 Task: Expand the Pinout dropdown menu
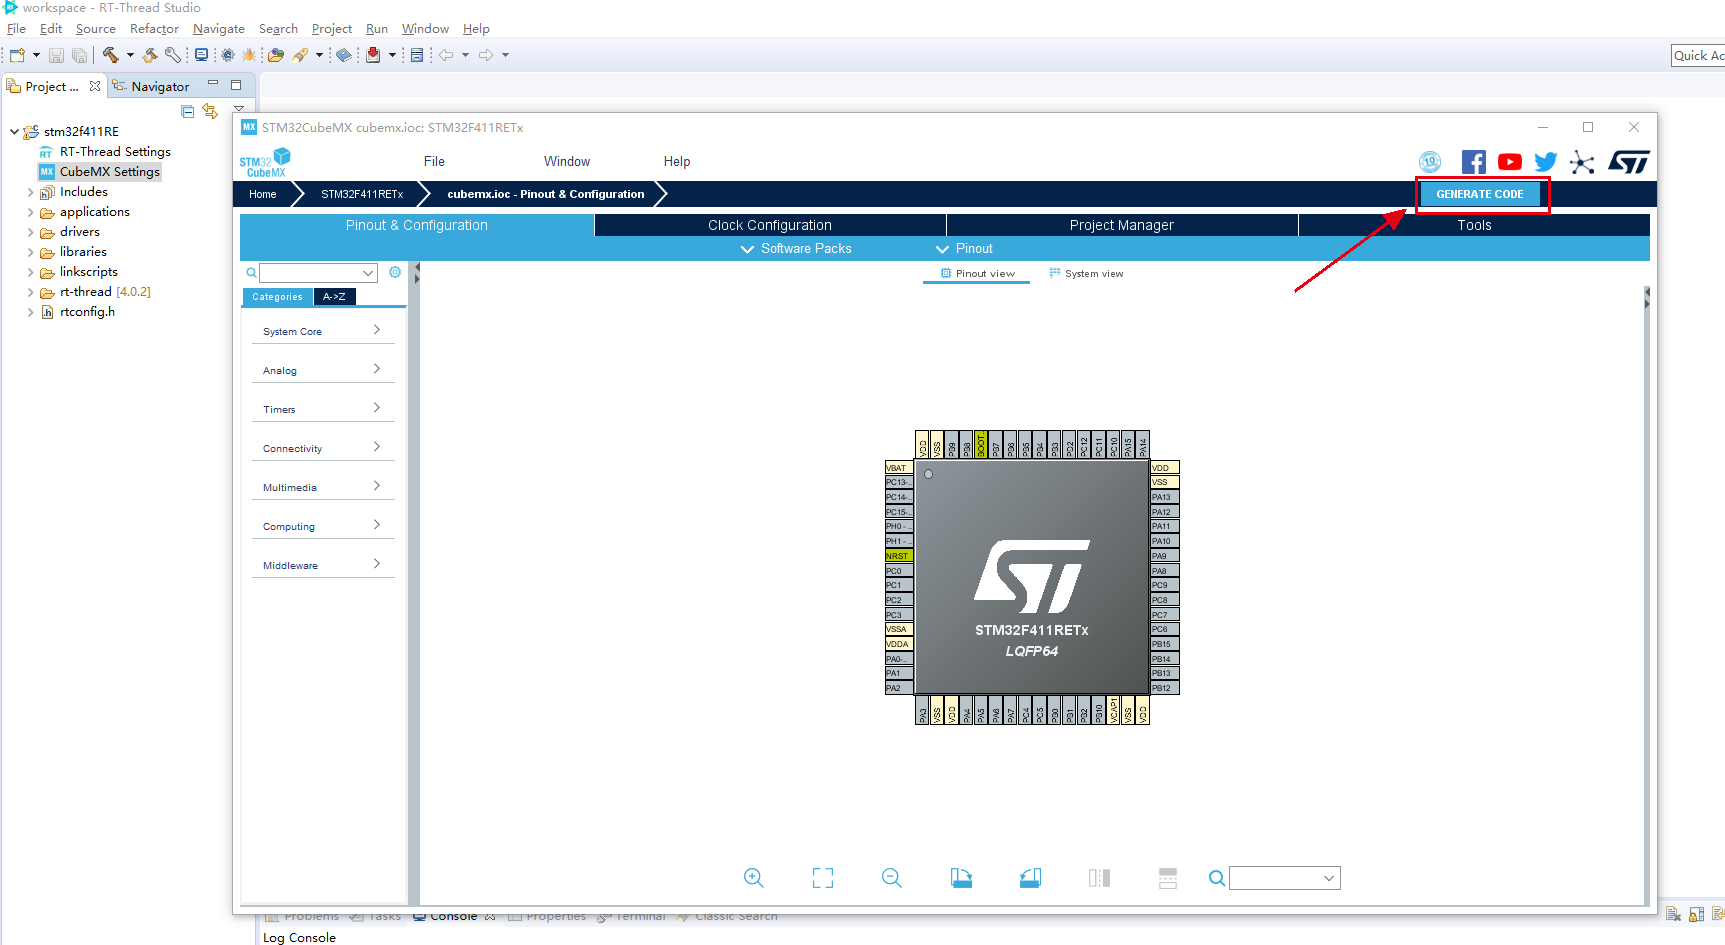(964, 248)
